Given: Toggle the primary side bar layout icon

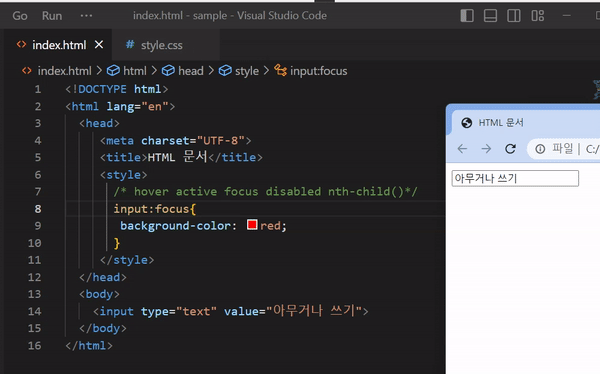Looking at the screenshot, I should [467, 16].
